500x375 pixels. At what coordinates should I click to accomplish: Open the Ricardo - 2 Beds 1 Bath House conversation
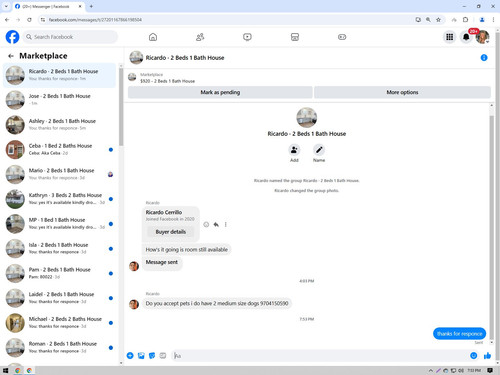[x=59, y=75]
